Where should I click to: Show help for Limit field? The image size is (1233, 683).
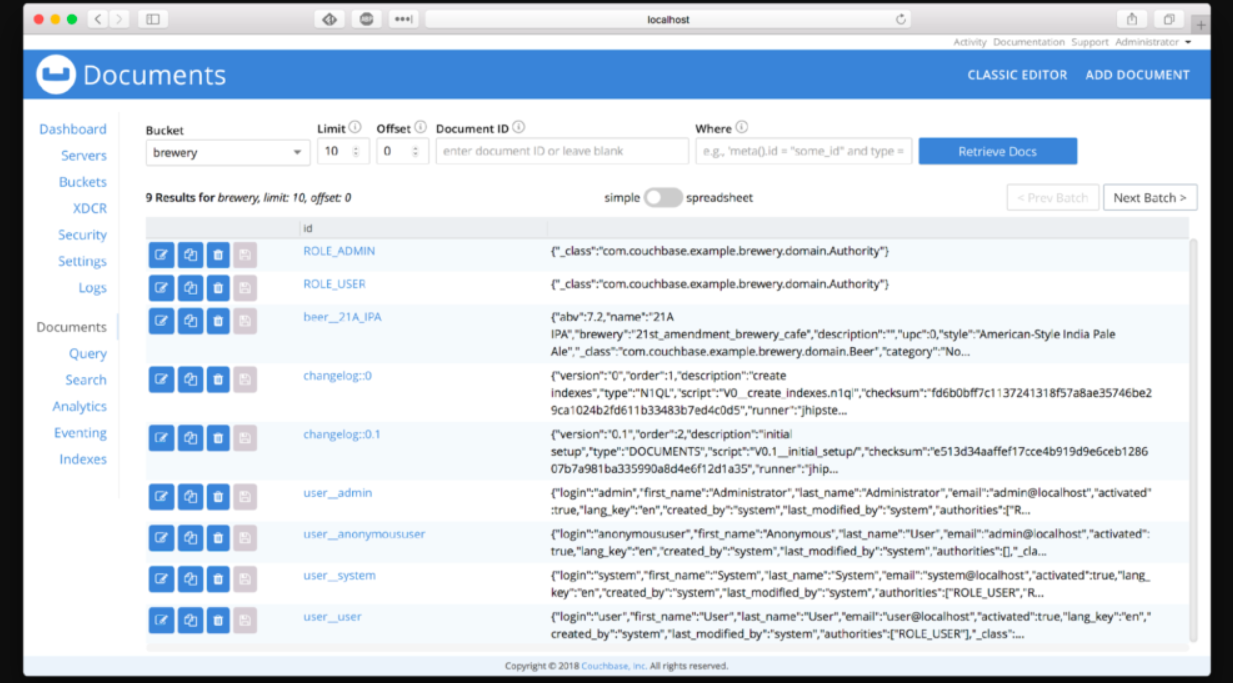(355, 128)
